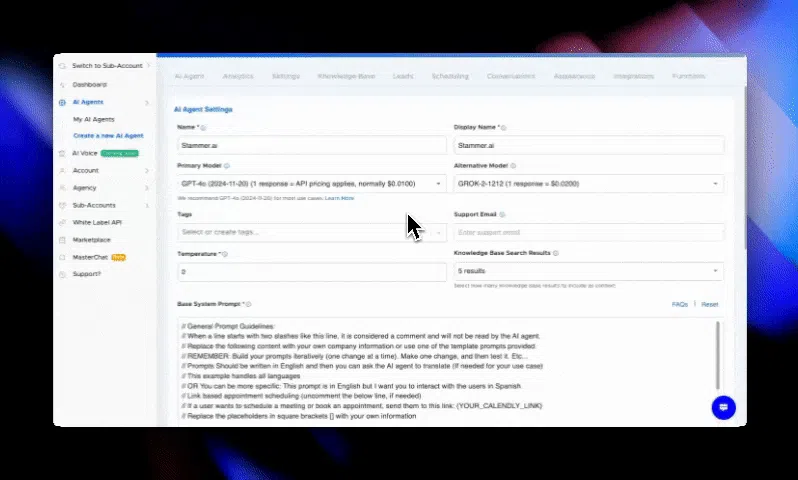Click Create a new AI Agent link
This screenshot has height=480, width=798.
(108, 136)
